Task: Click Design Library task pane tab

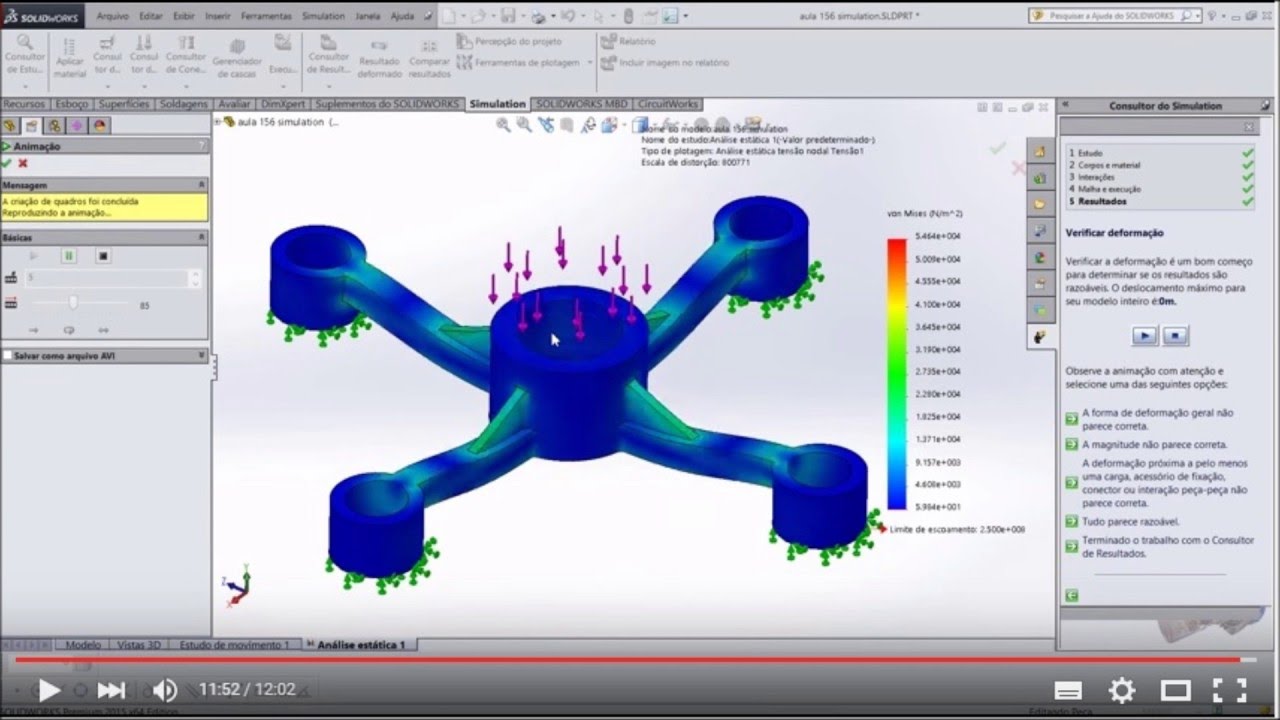Action: 1040,178
